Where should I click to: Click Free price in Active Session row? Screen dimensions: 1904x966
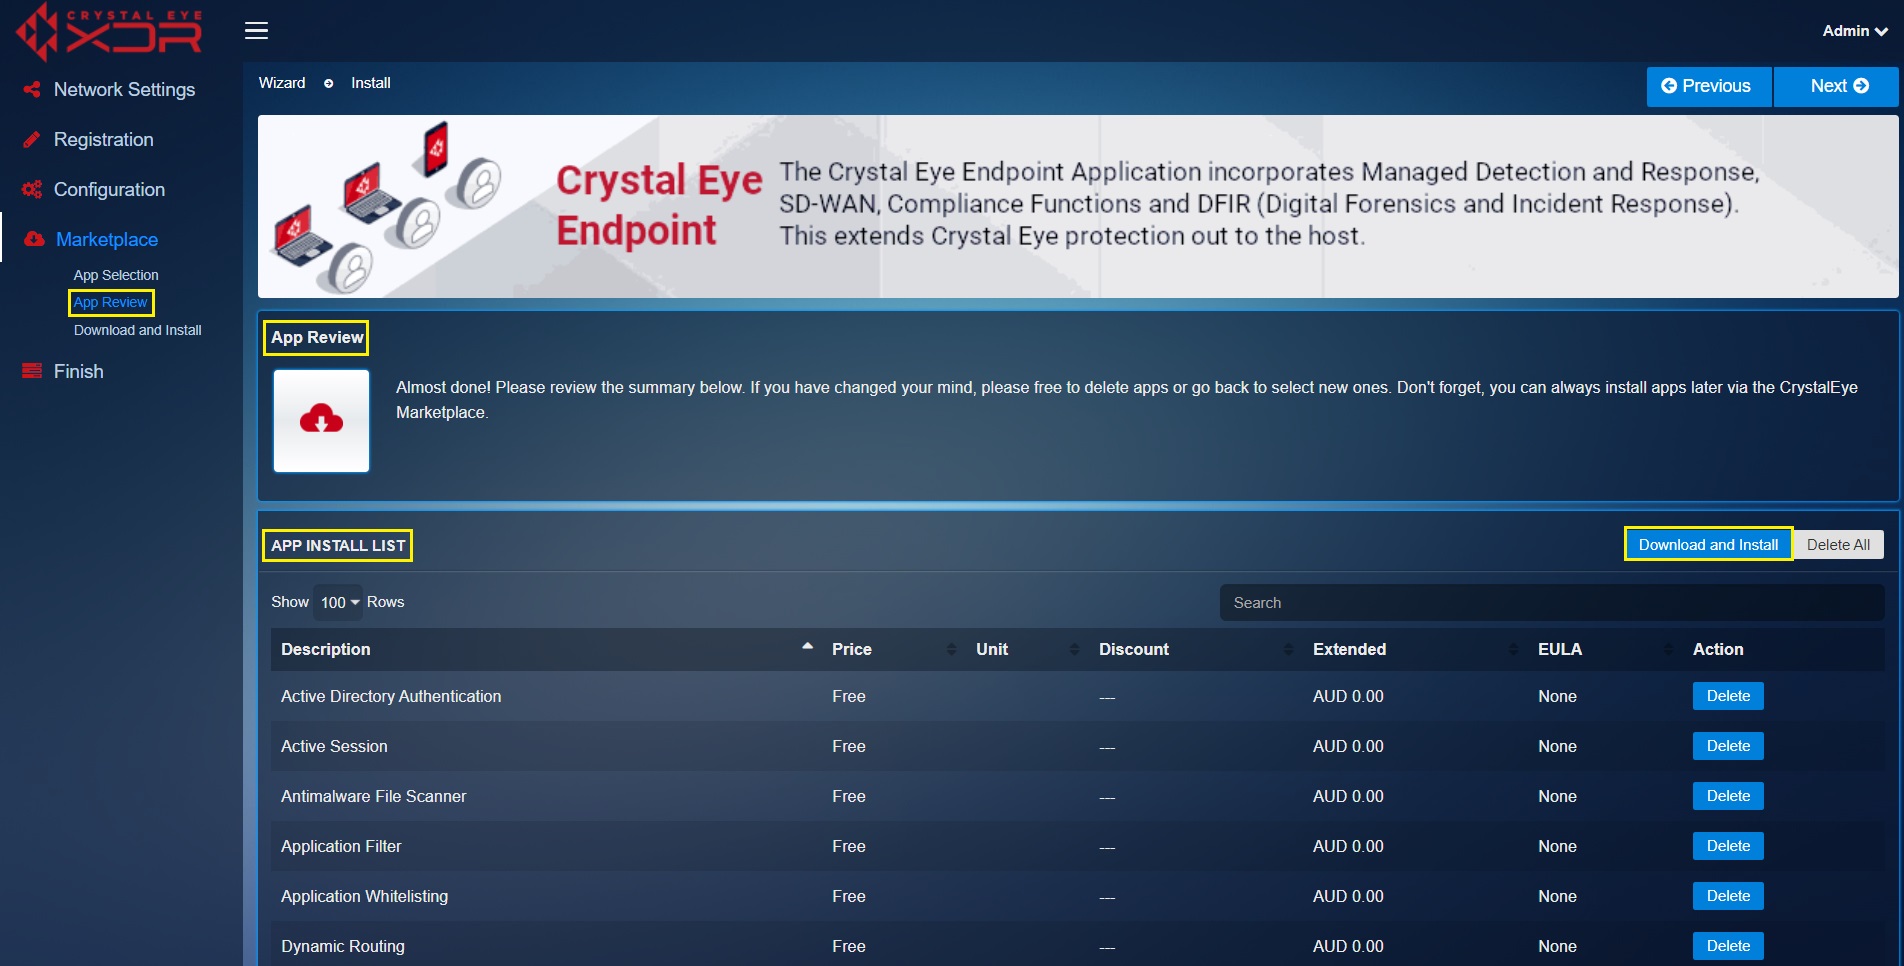click(848, 746)
